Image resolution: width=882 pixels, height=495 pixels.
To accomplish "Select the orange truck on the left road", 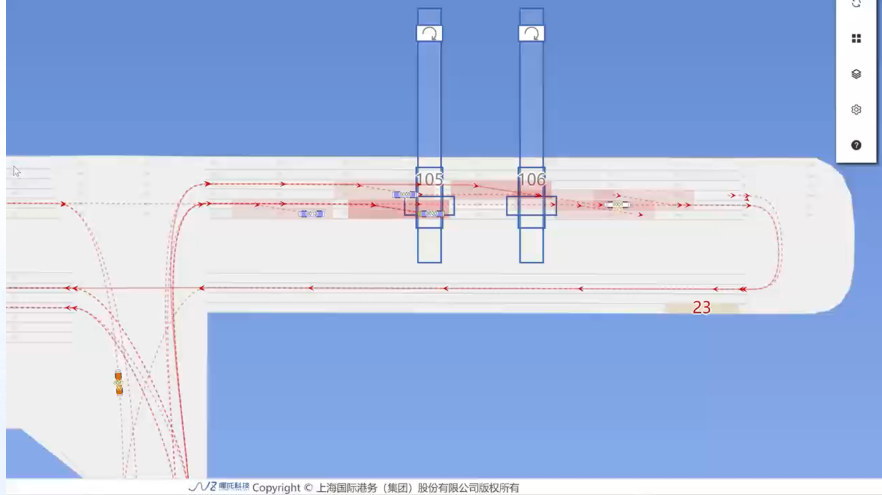I will click(x=118, y=382).
